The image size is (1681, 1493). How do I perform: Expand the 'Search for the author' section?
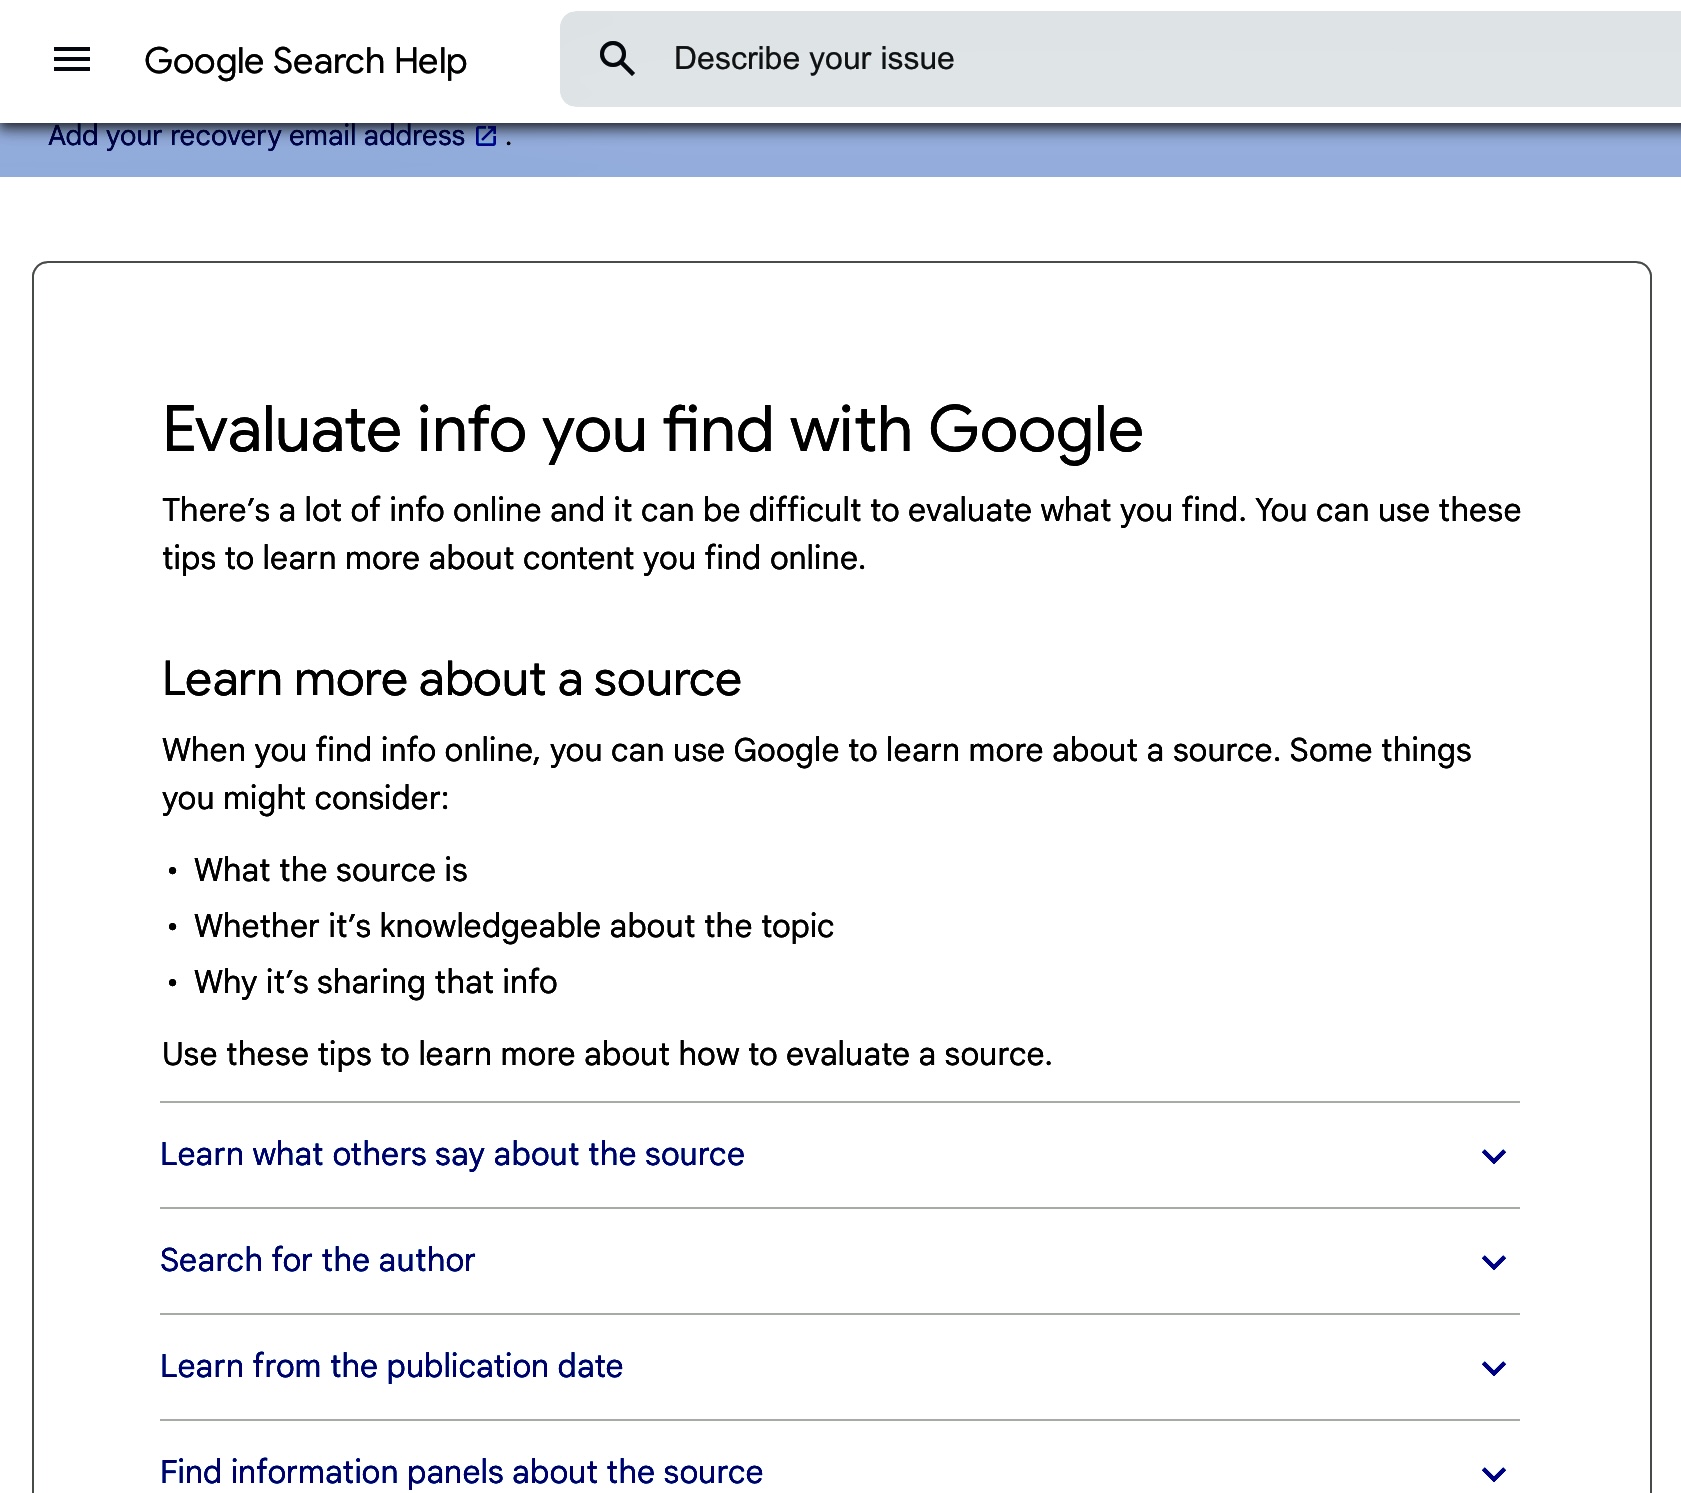317,1260
